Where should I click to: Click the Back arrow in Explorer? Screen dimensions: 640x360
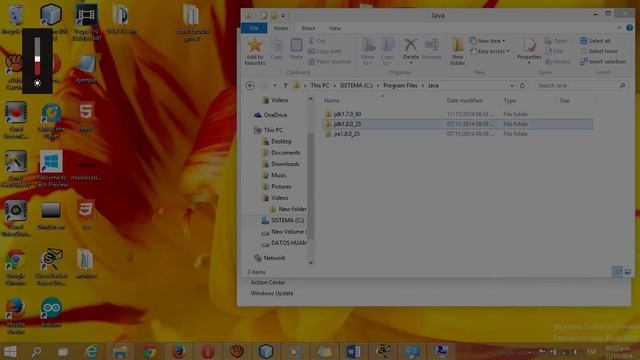(x=251, y=86)
